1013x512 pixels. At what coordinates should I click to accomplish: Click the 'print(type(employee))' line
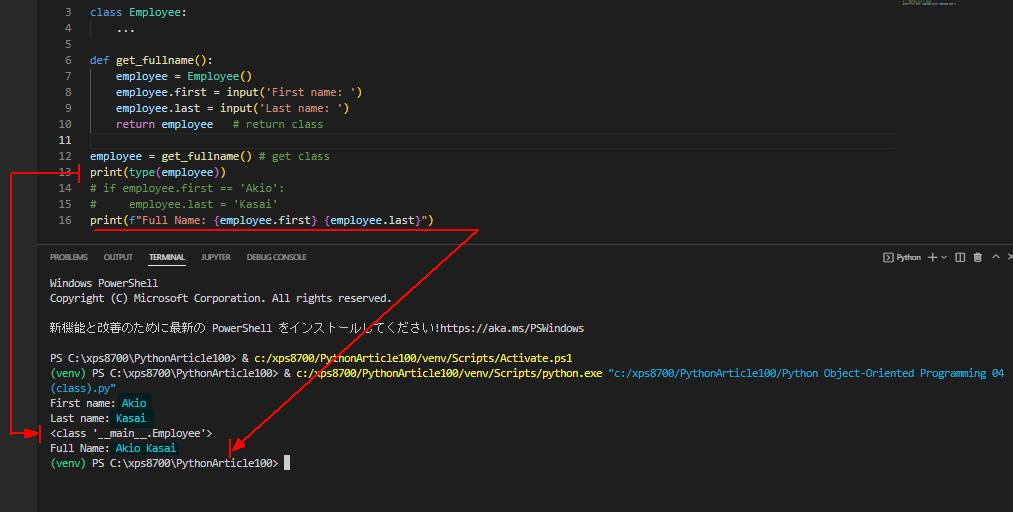click(158, 172)
